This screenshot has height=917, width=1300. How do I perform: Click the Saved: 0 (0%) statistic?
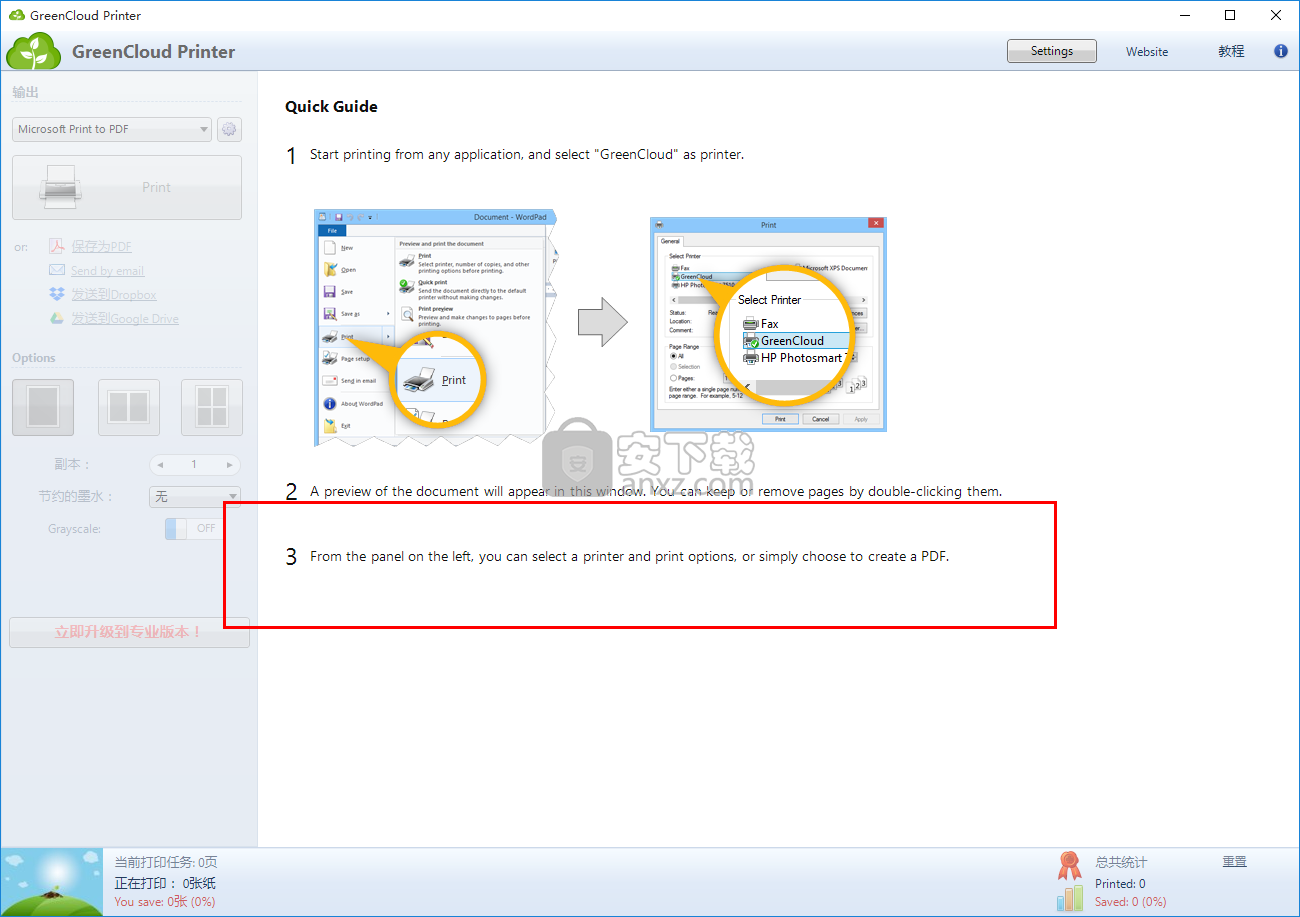[1130, 902]
